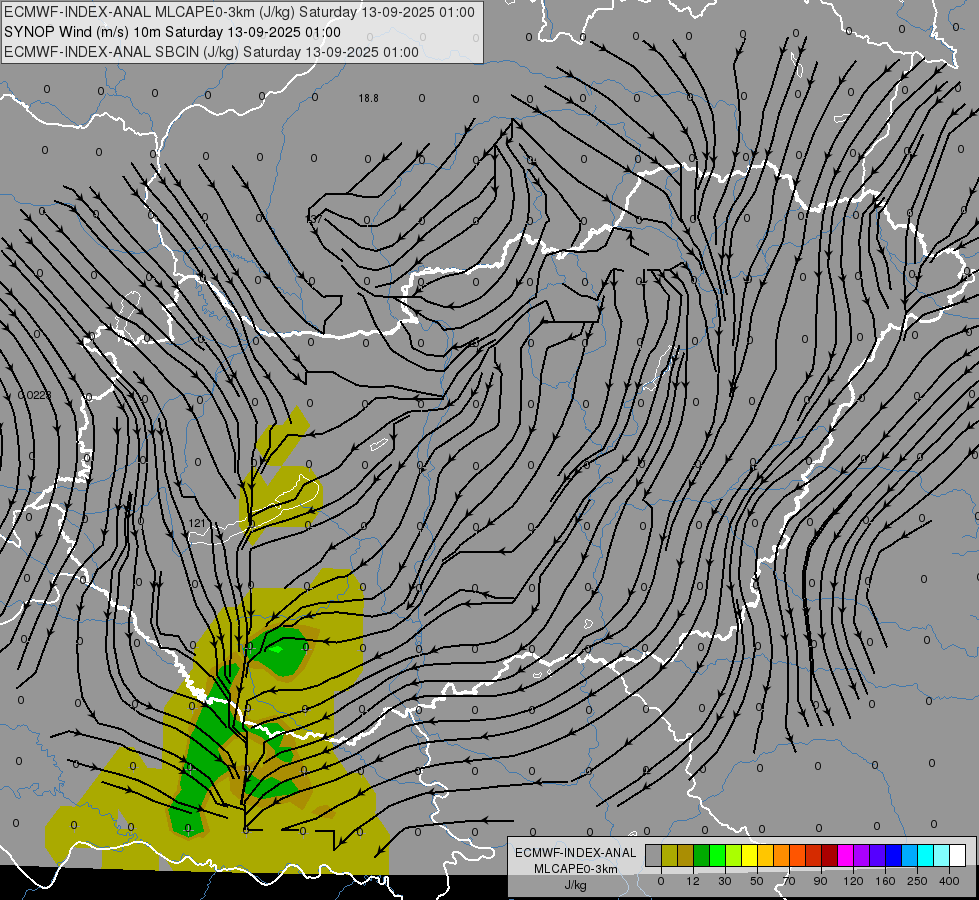Choose the legend scale value 250
The width and height of the screenshot is (979, 900).
pyautogui.click(x=917, y=881)
